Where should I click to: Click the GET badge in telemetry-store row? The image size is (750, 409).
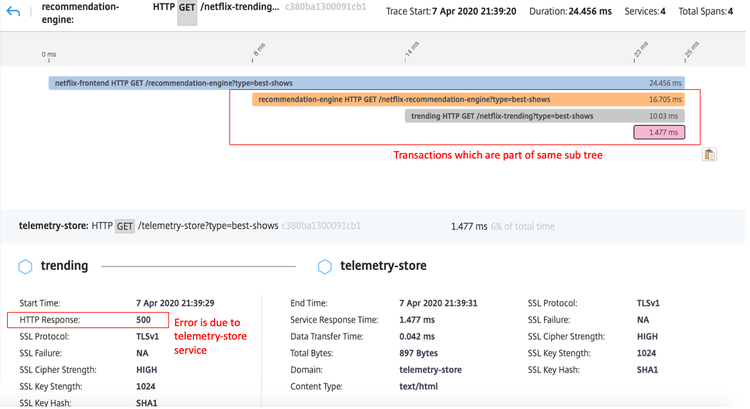pos(125,226)
